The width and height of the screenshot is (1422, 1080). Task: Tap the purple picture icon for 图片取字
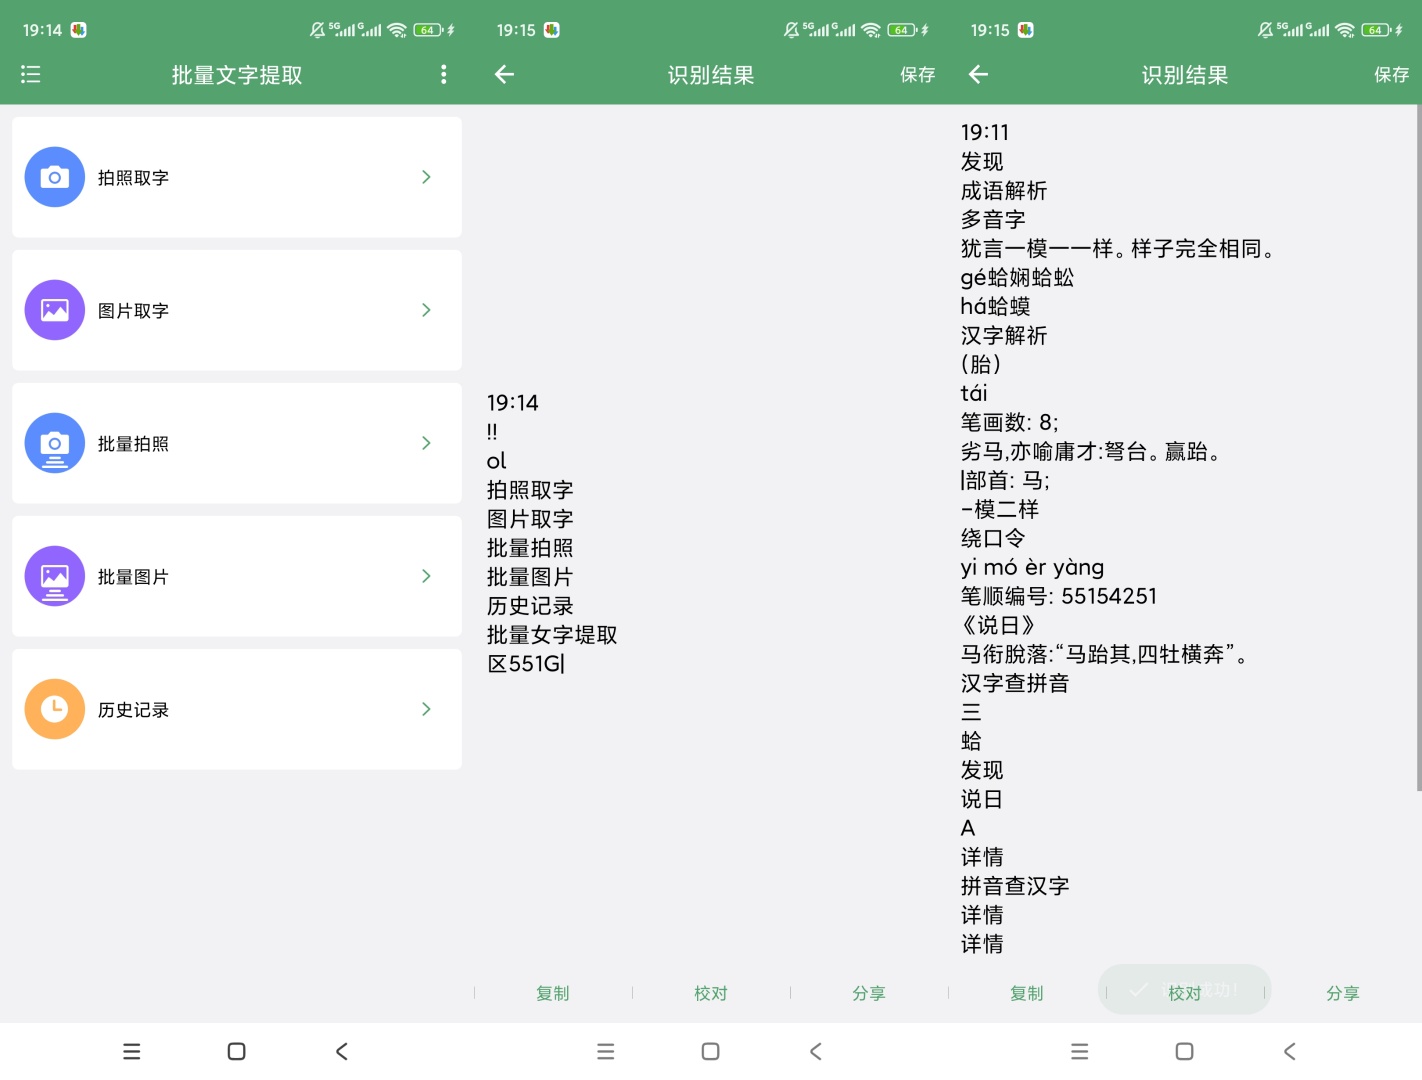click(x=55, y=310)
